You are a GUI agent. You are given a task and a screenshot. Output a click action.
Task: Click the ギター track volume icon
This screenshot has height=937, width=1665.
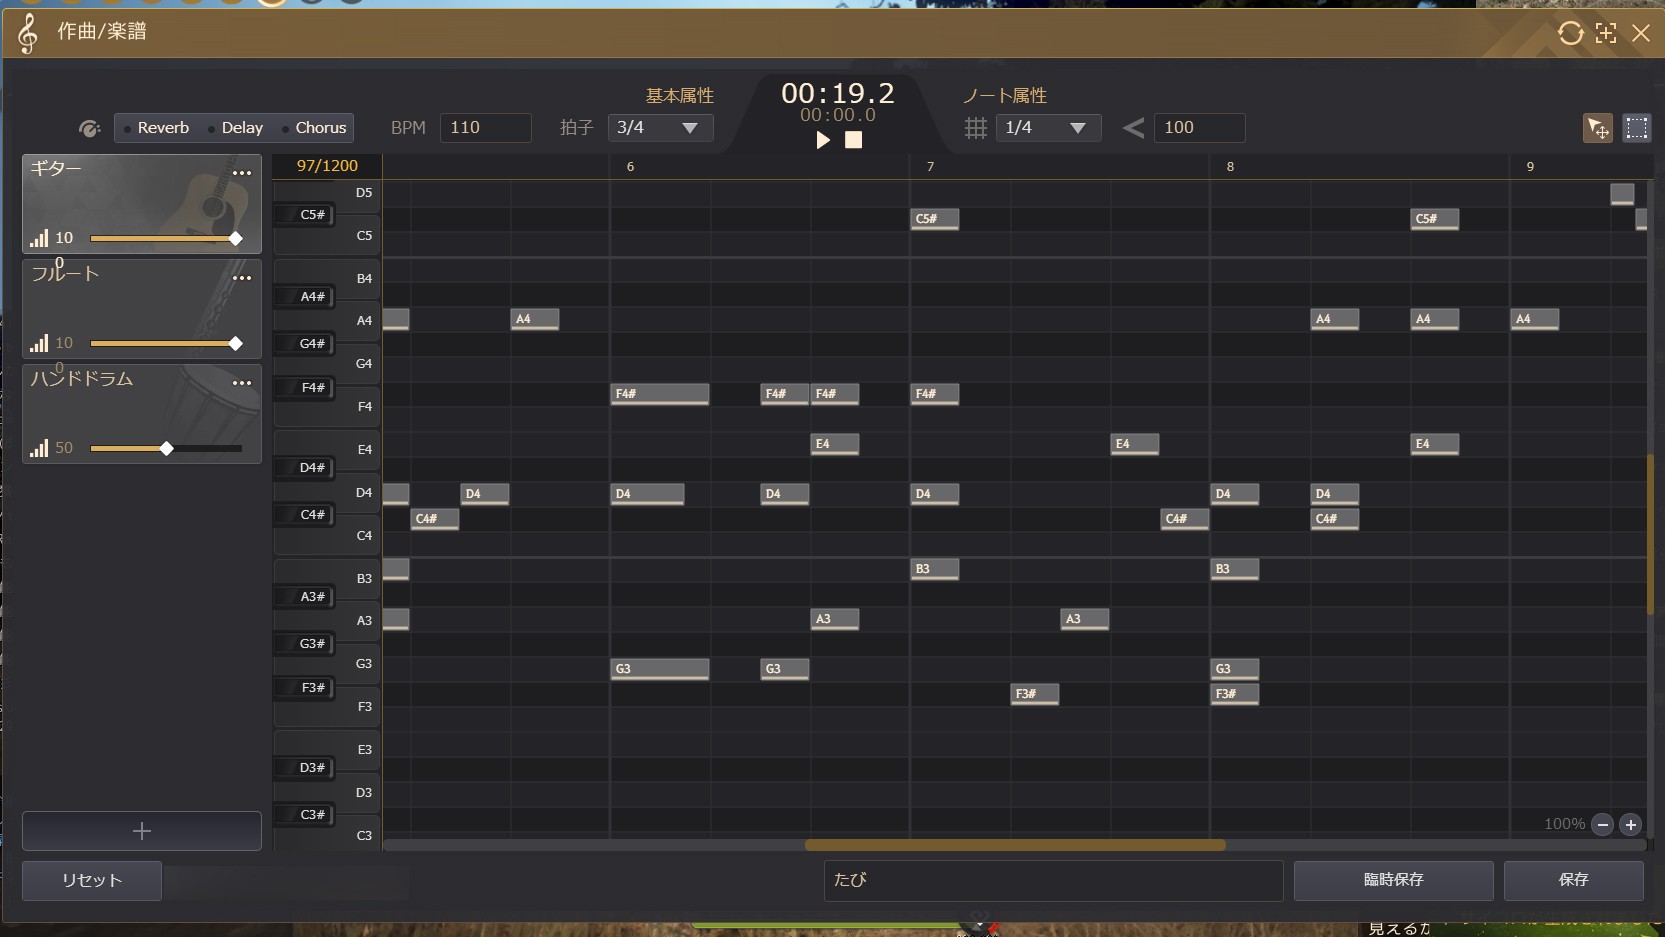coord(39,238)
